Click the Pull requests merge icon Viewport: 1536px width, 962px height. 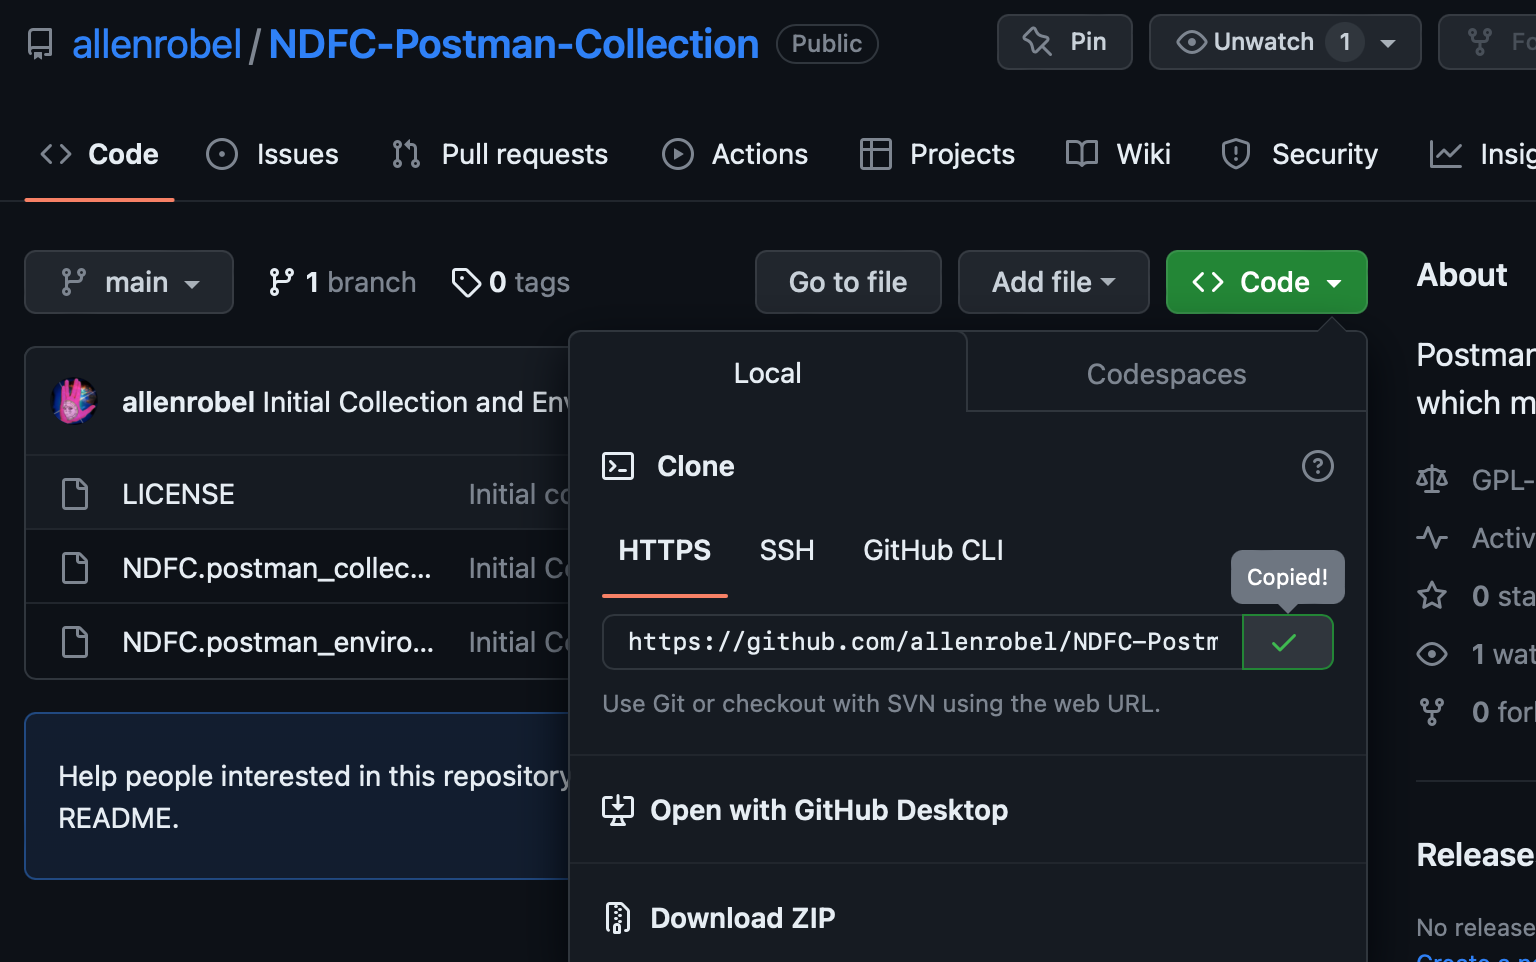pyautogui.click(x=406, y=154)
